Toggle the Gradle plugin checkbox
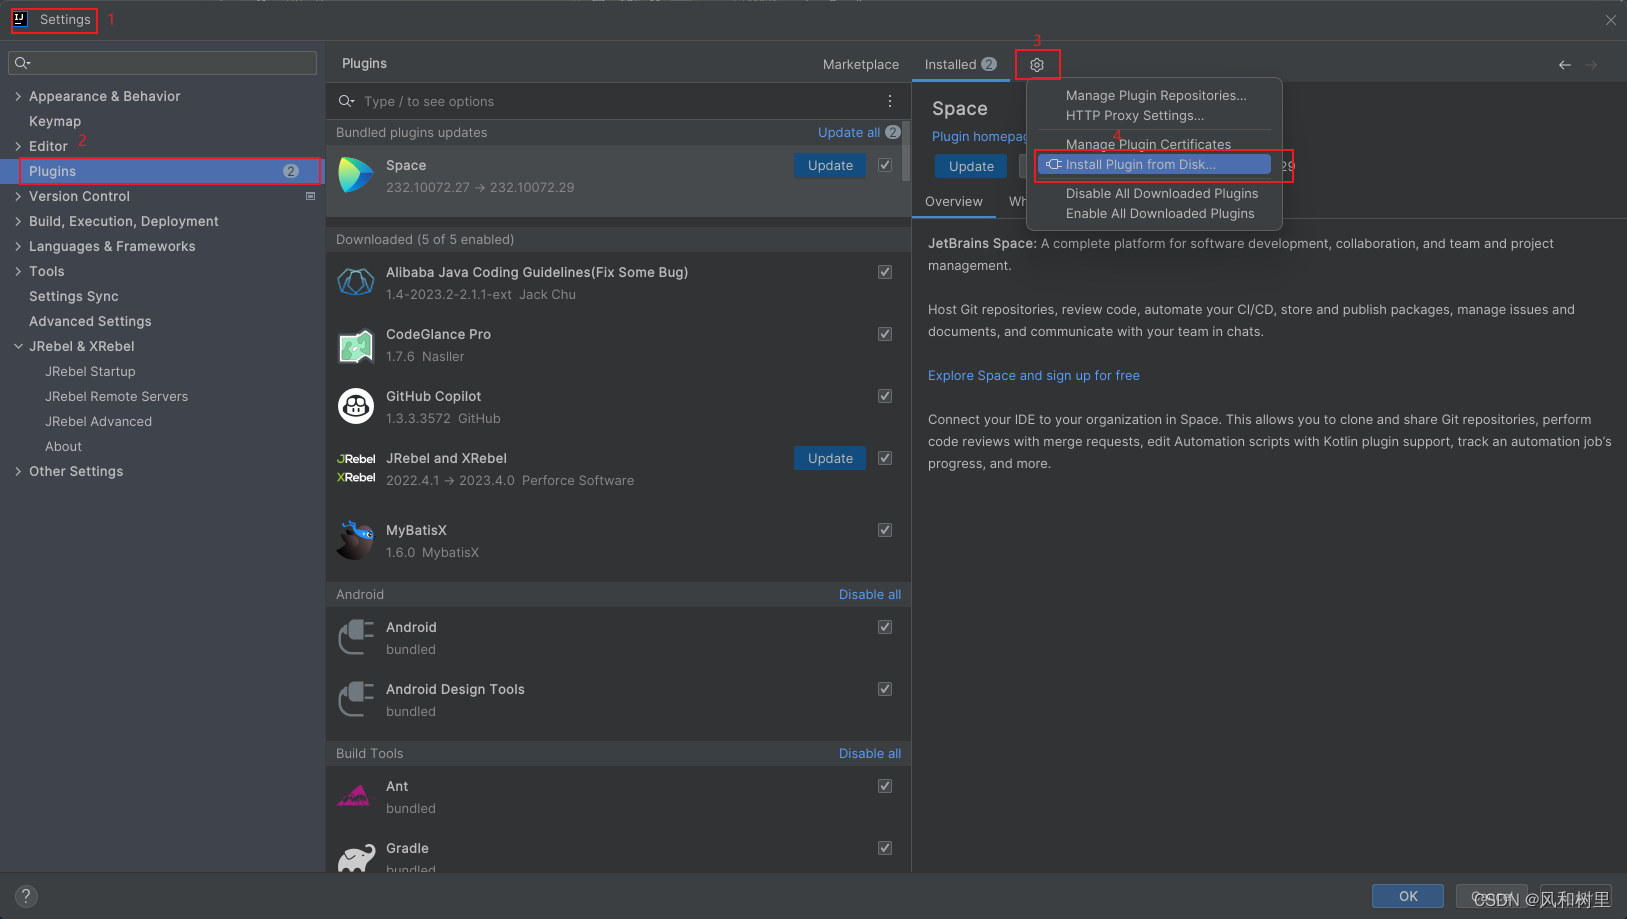 tap(885, 848)
